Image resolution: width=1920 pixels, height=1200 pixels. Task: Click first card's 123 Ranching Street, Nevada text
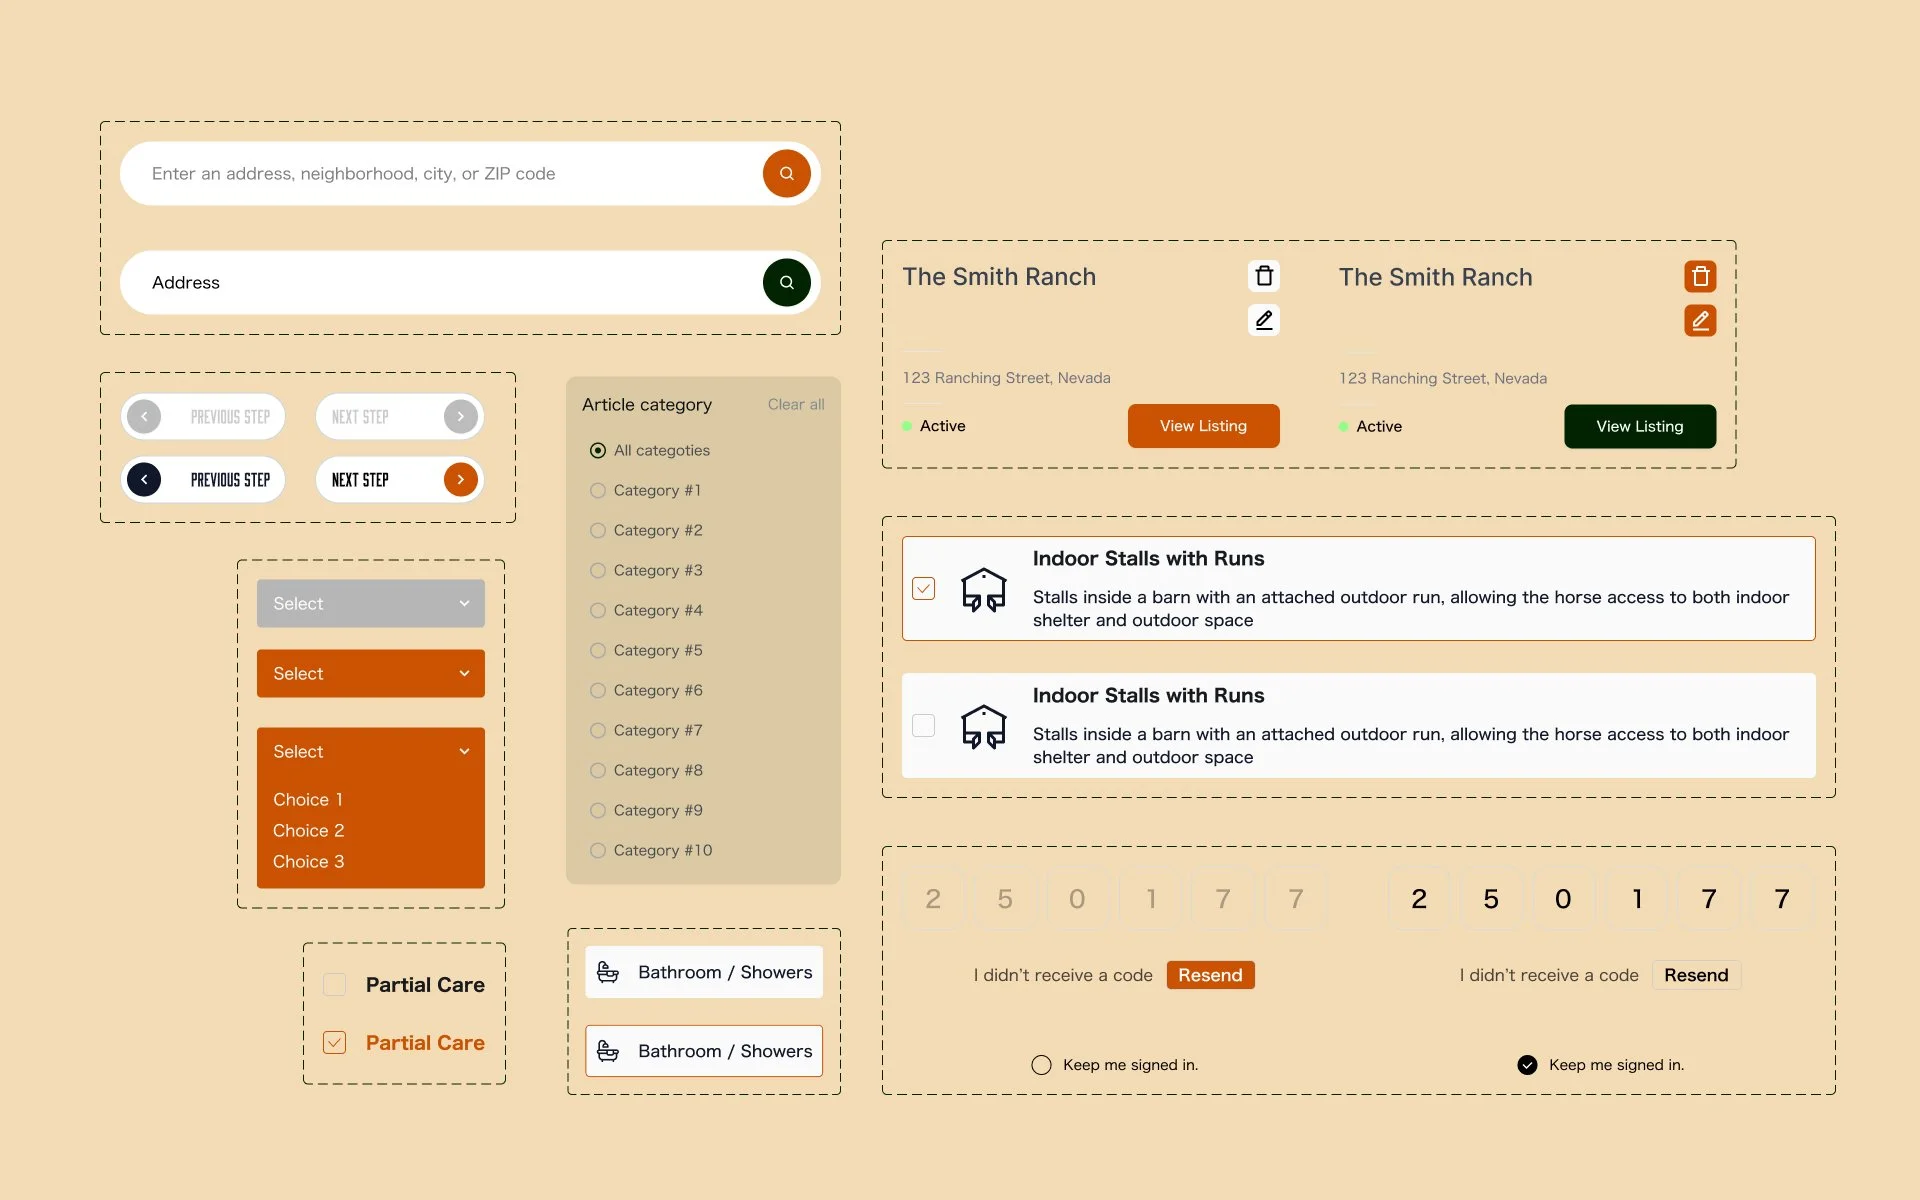(x=1006, y=378)
